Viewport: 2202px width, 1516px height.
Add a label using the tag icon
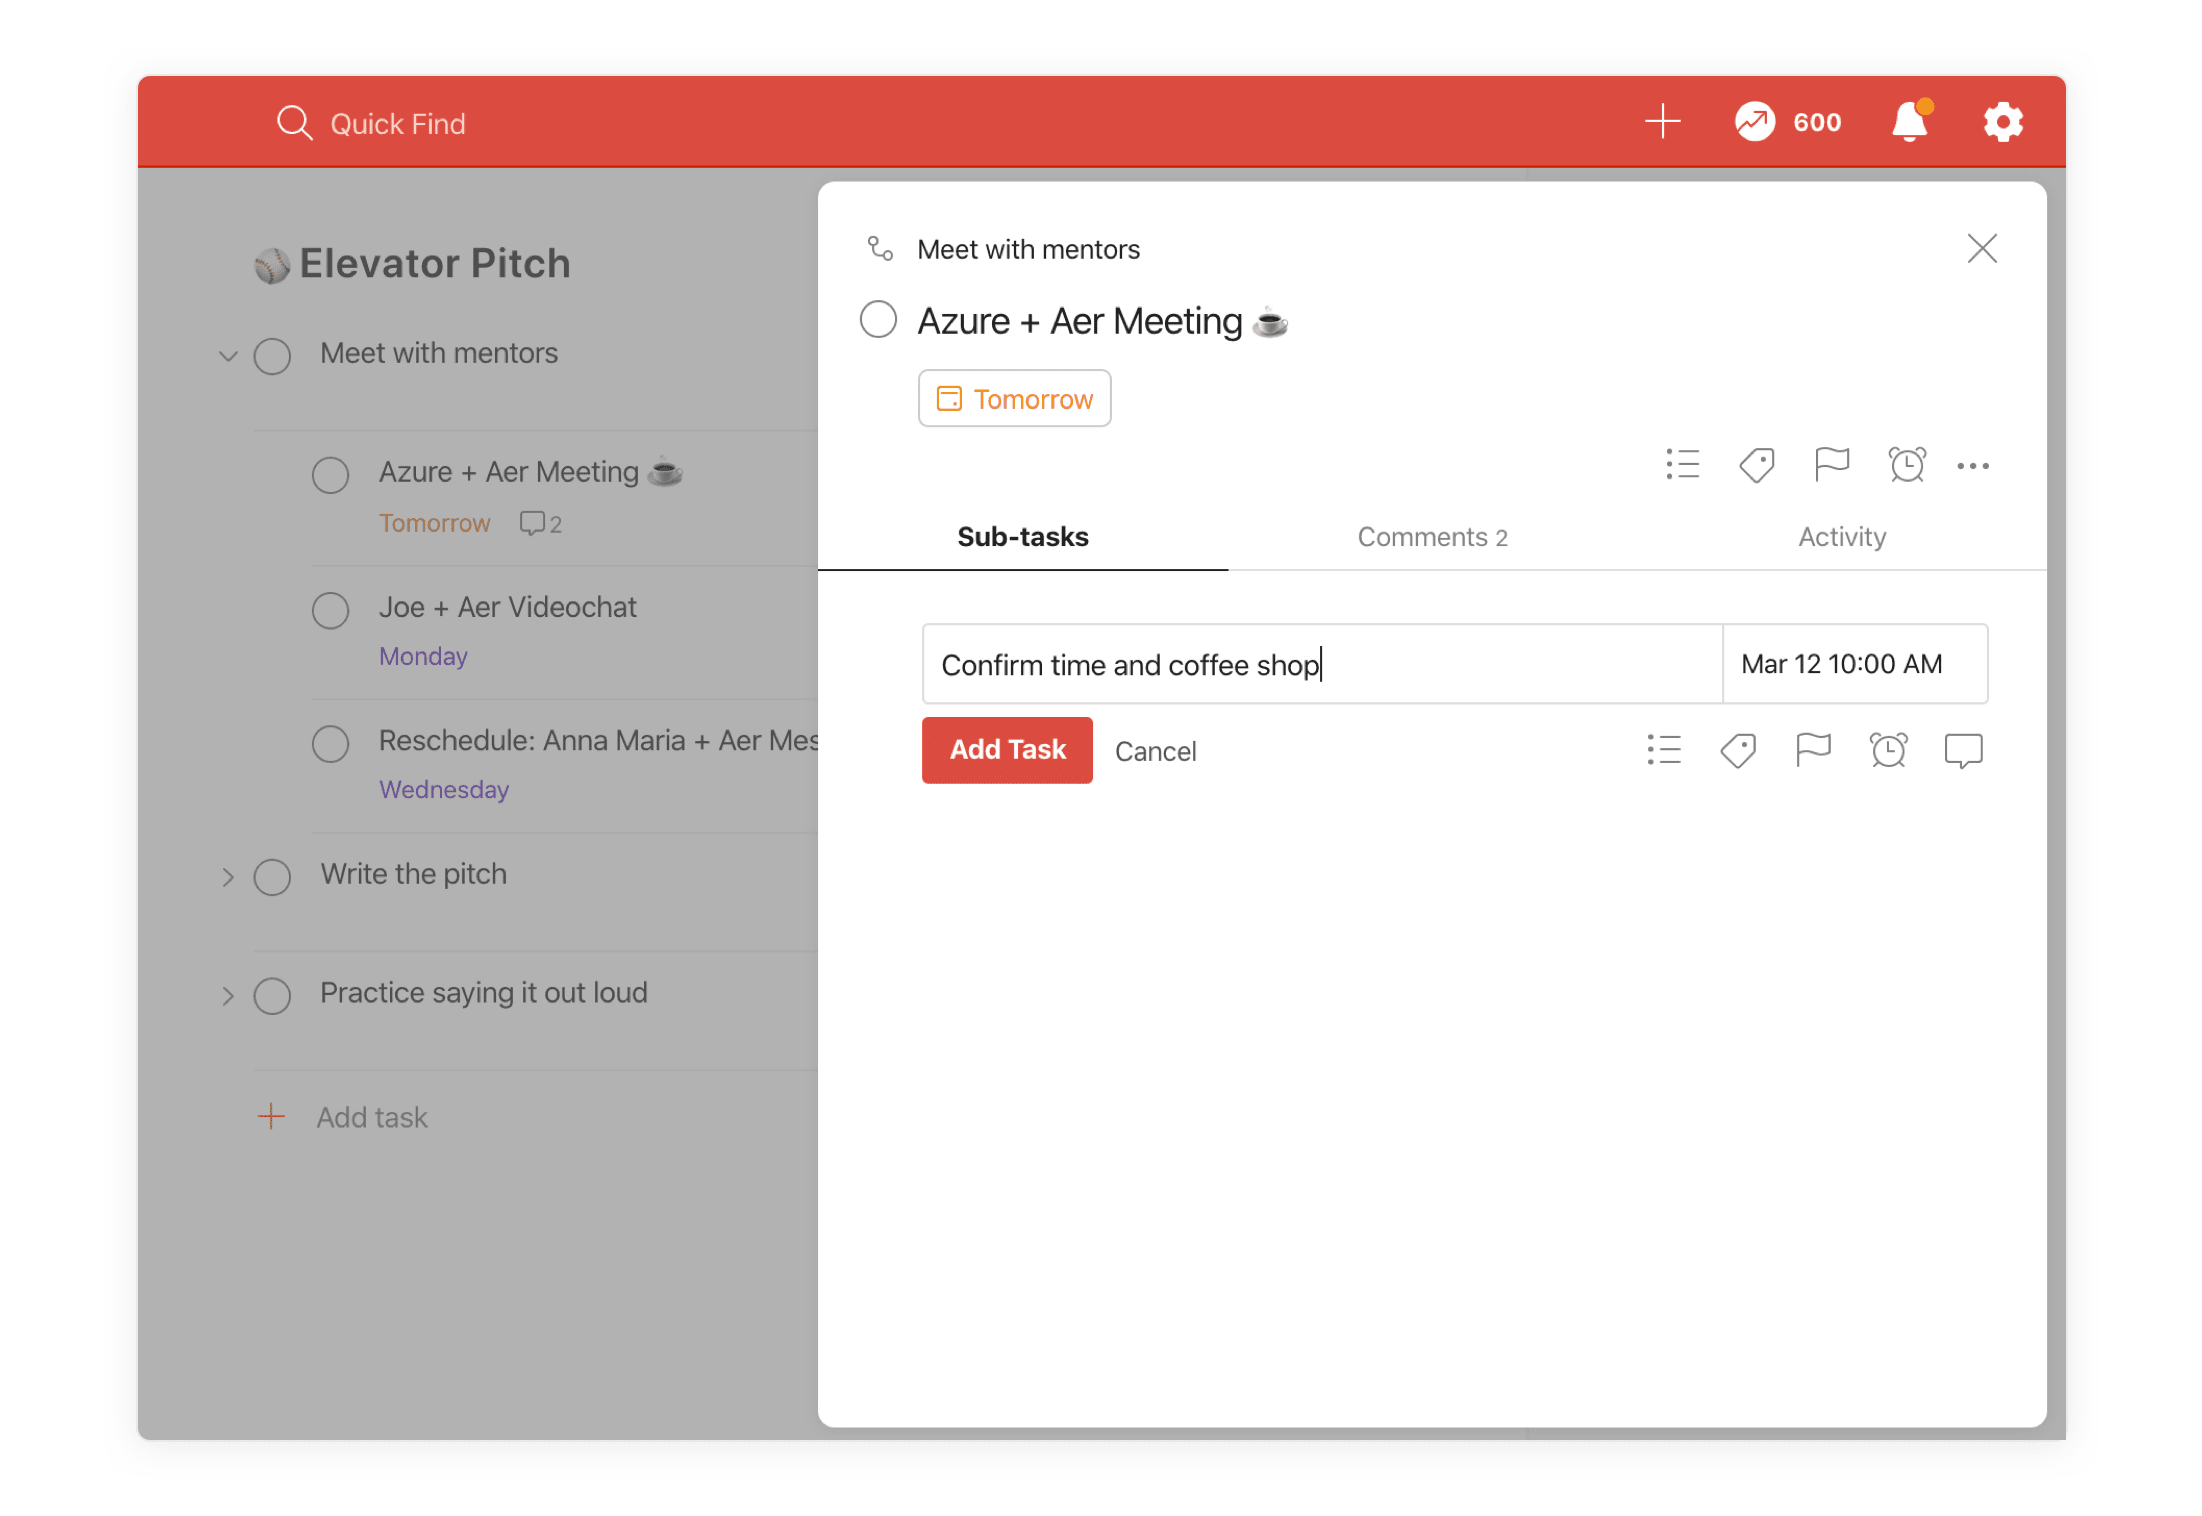[x=1757, y=464]
